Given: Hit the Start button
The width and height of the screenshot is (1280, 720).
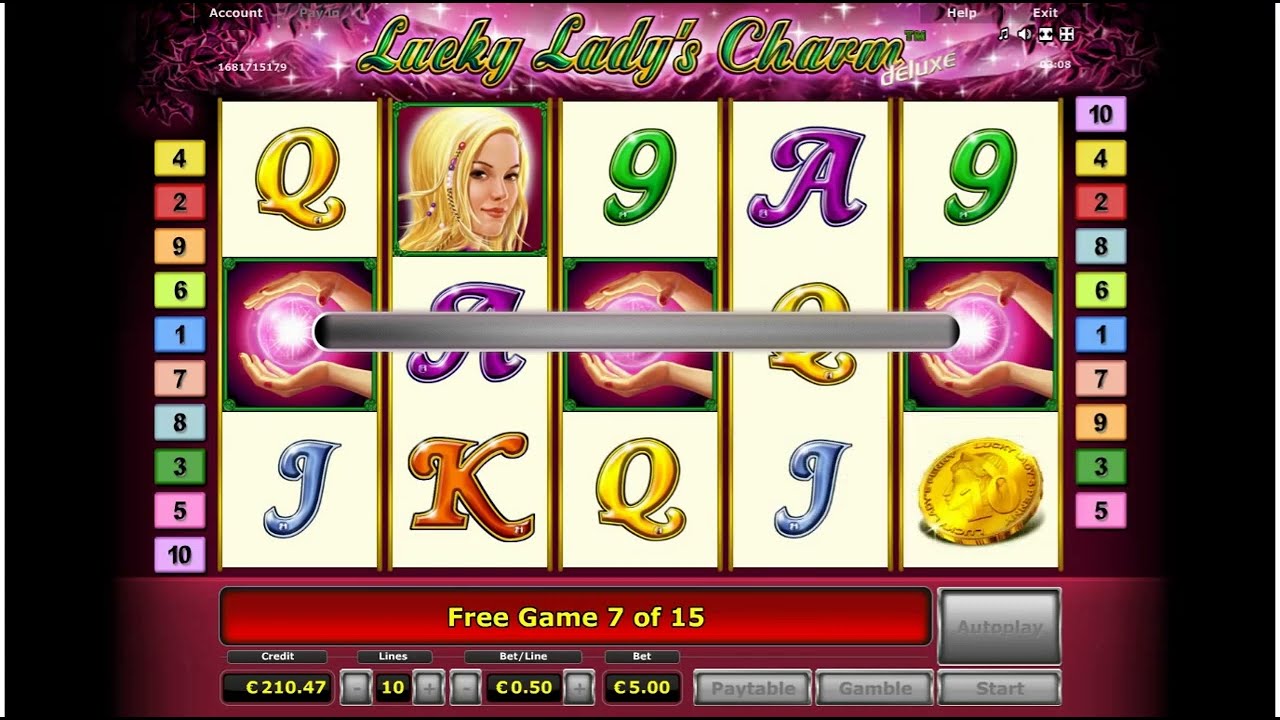Looking at the screenshot, I should (x=999, y=688).
